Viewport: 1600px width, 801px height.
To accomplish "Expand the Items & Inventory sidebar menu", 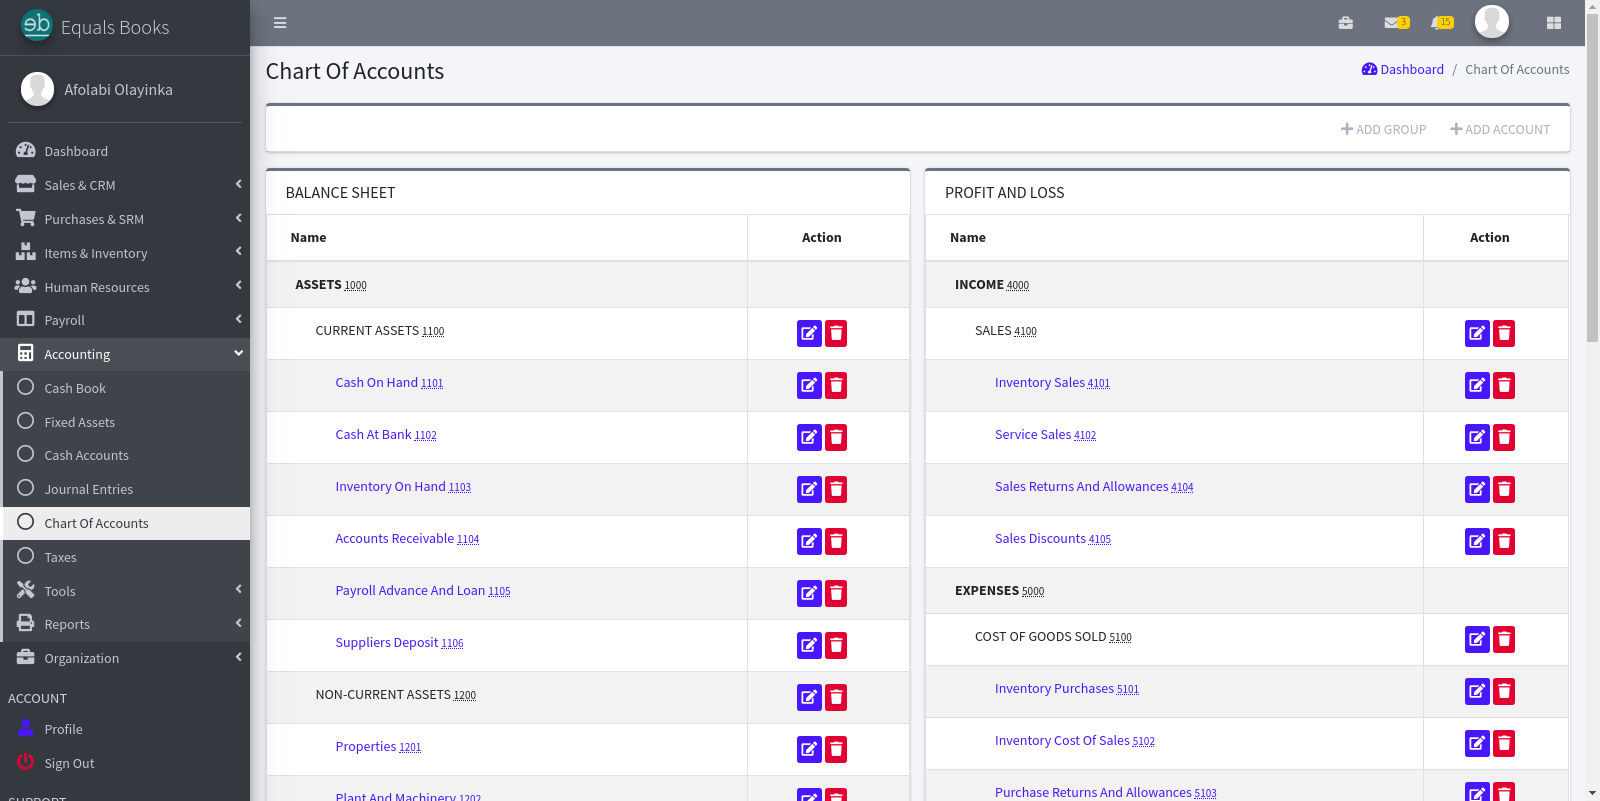I will click(125, 253).
